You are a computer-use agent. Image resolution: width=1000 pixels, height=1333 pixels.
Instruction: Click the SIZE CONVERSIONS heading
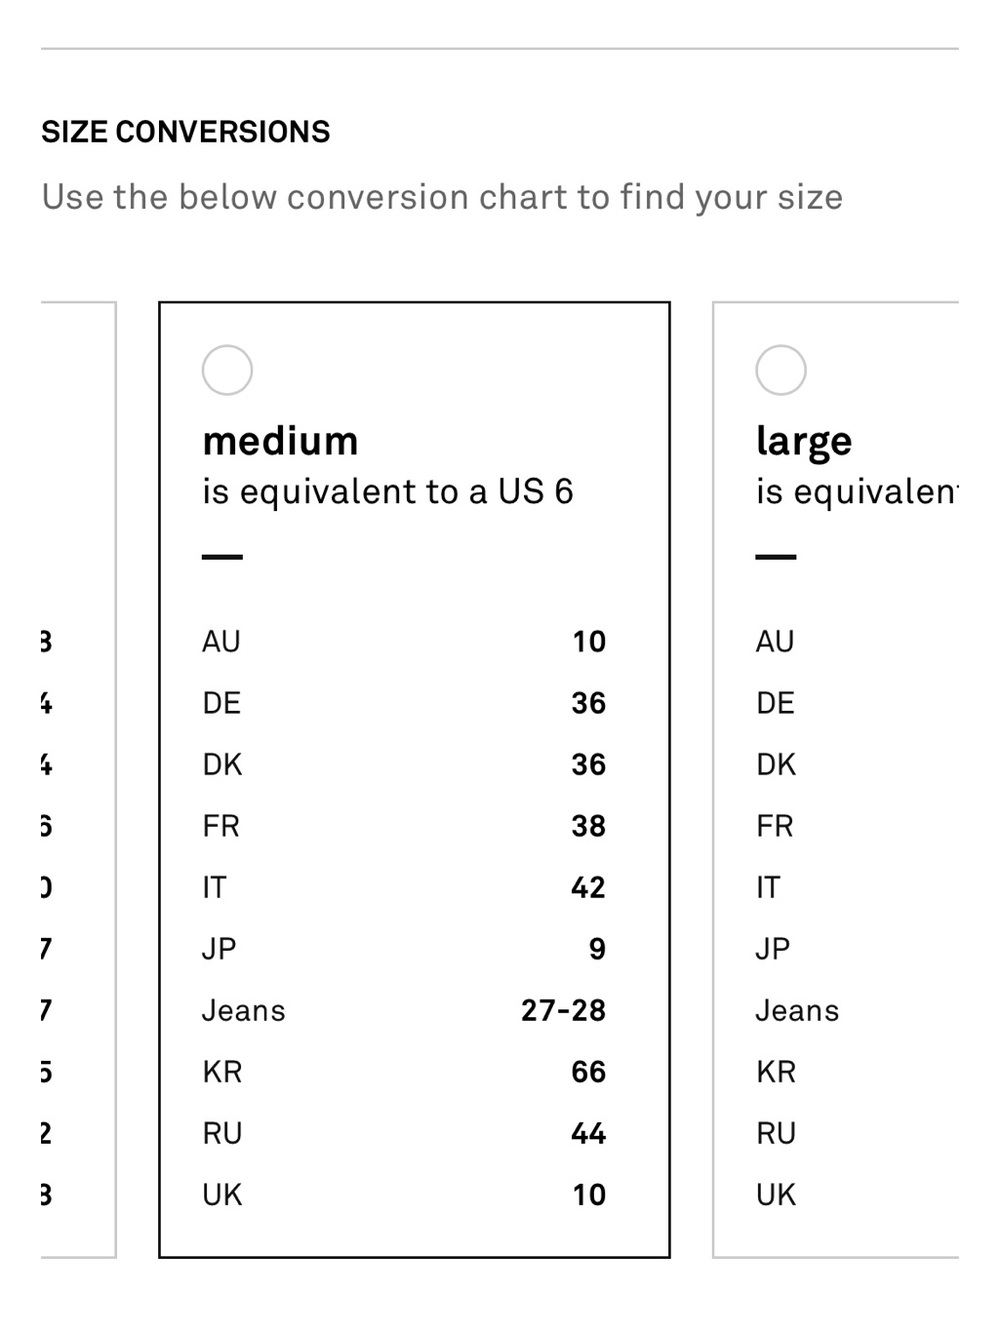[186, 132]
